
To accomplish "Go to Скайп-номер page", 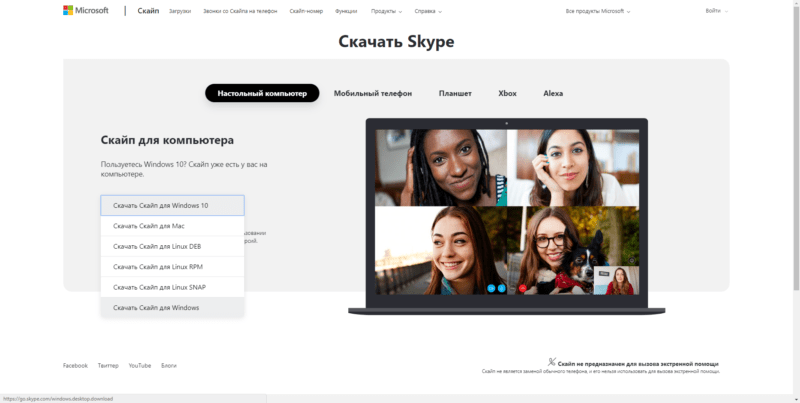I will [306, 11].
